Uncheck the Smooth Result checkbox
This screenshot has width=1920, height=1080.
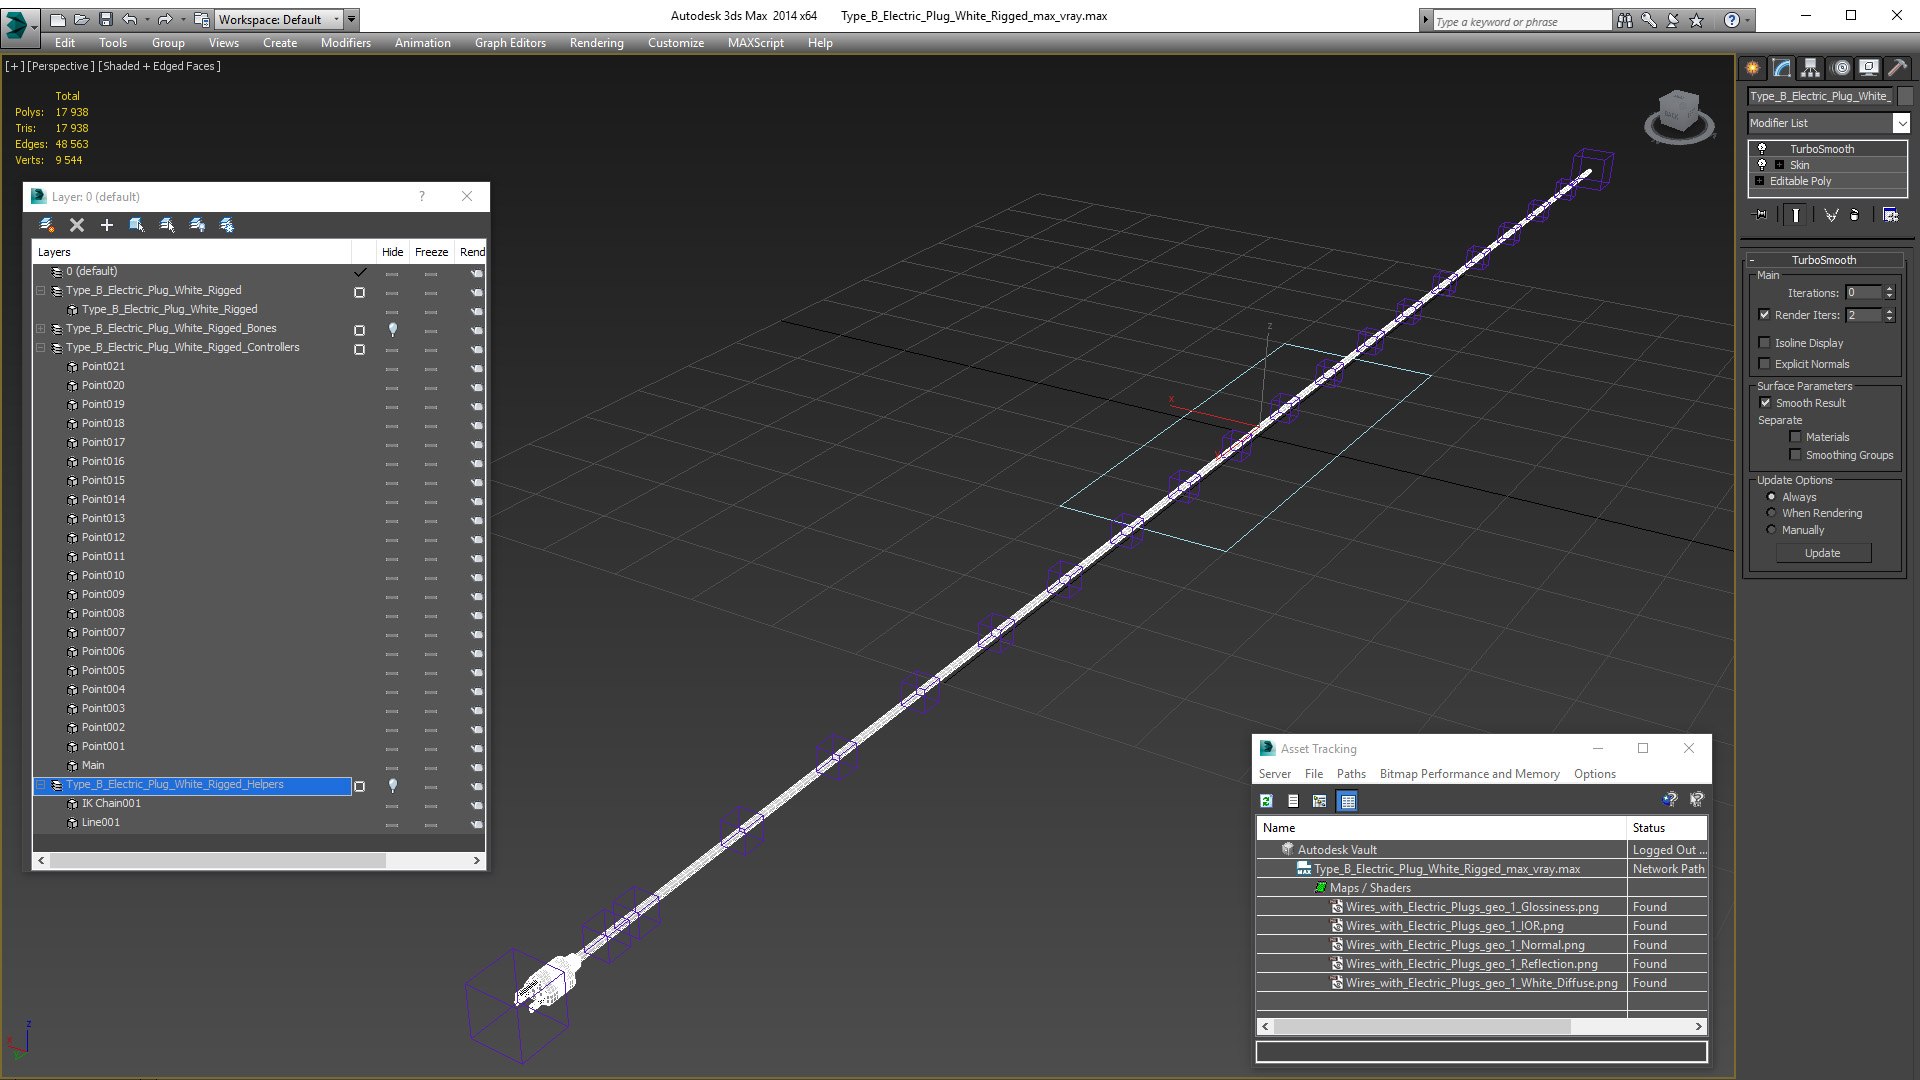tap(1765, 403)
